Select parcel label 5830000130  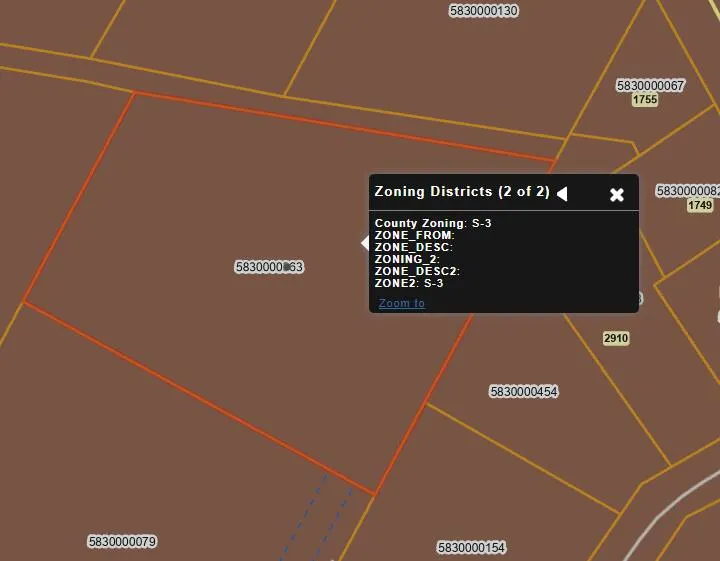click(x=484, y=11)
